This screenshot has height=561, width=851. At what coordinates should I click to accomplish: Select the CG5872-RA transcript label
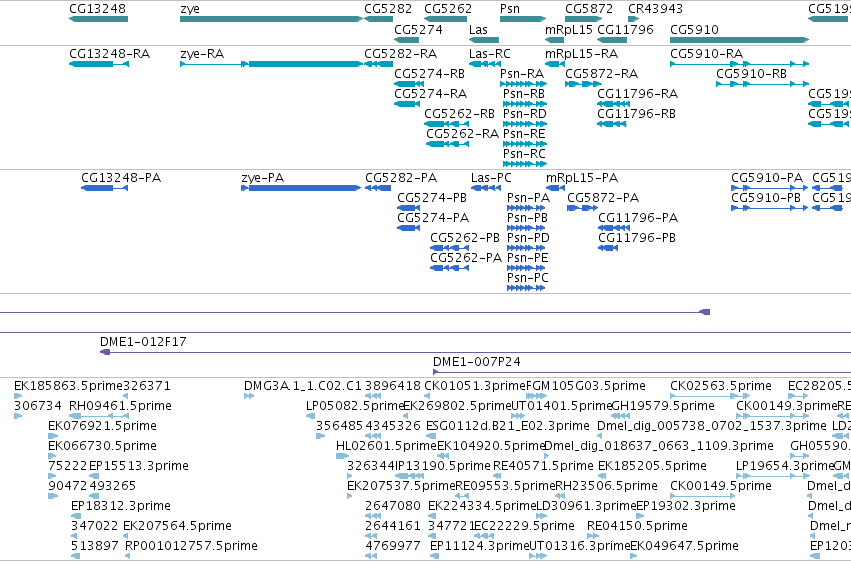601,74
